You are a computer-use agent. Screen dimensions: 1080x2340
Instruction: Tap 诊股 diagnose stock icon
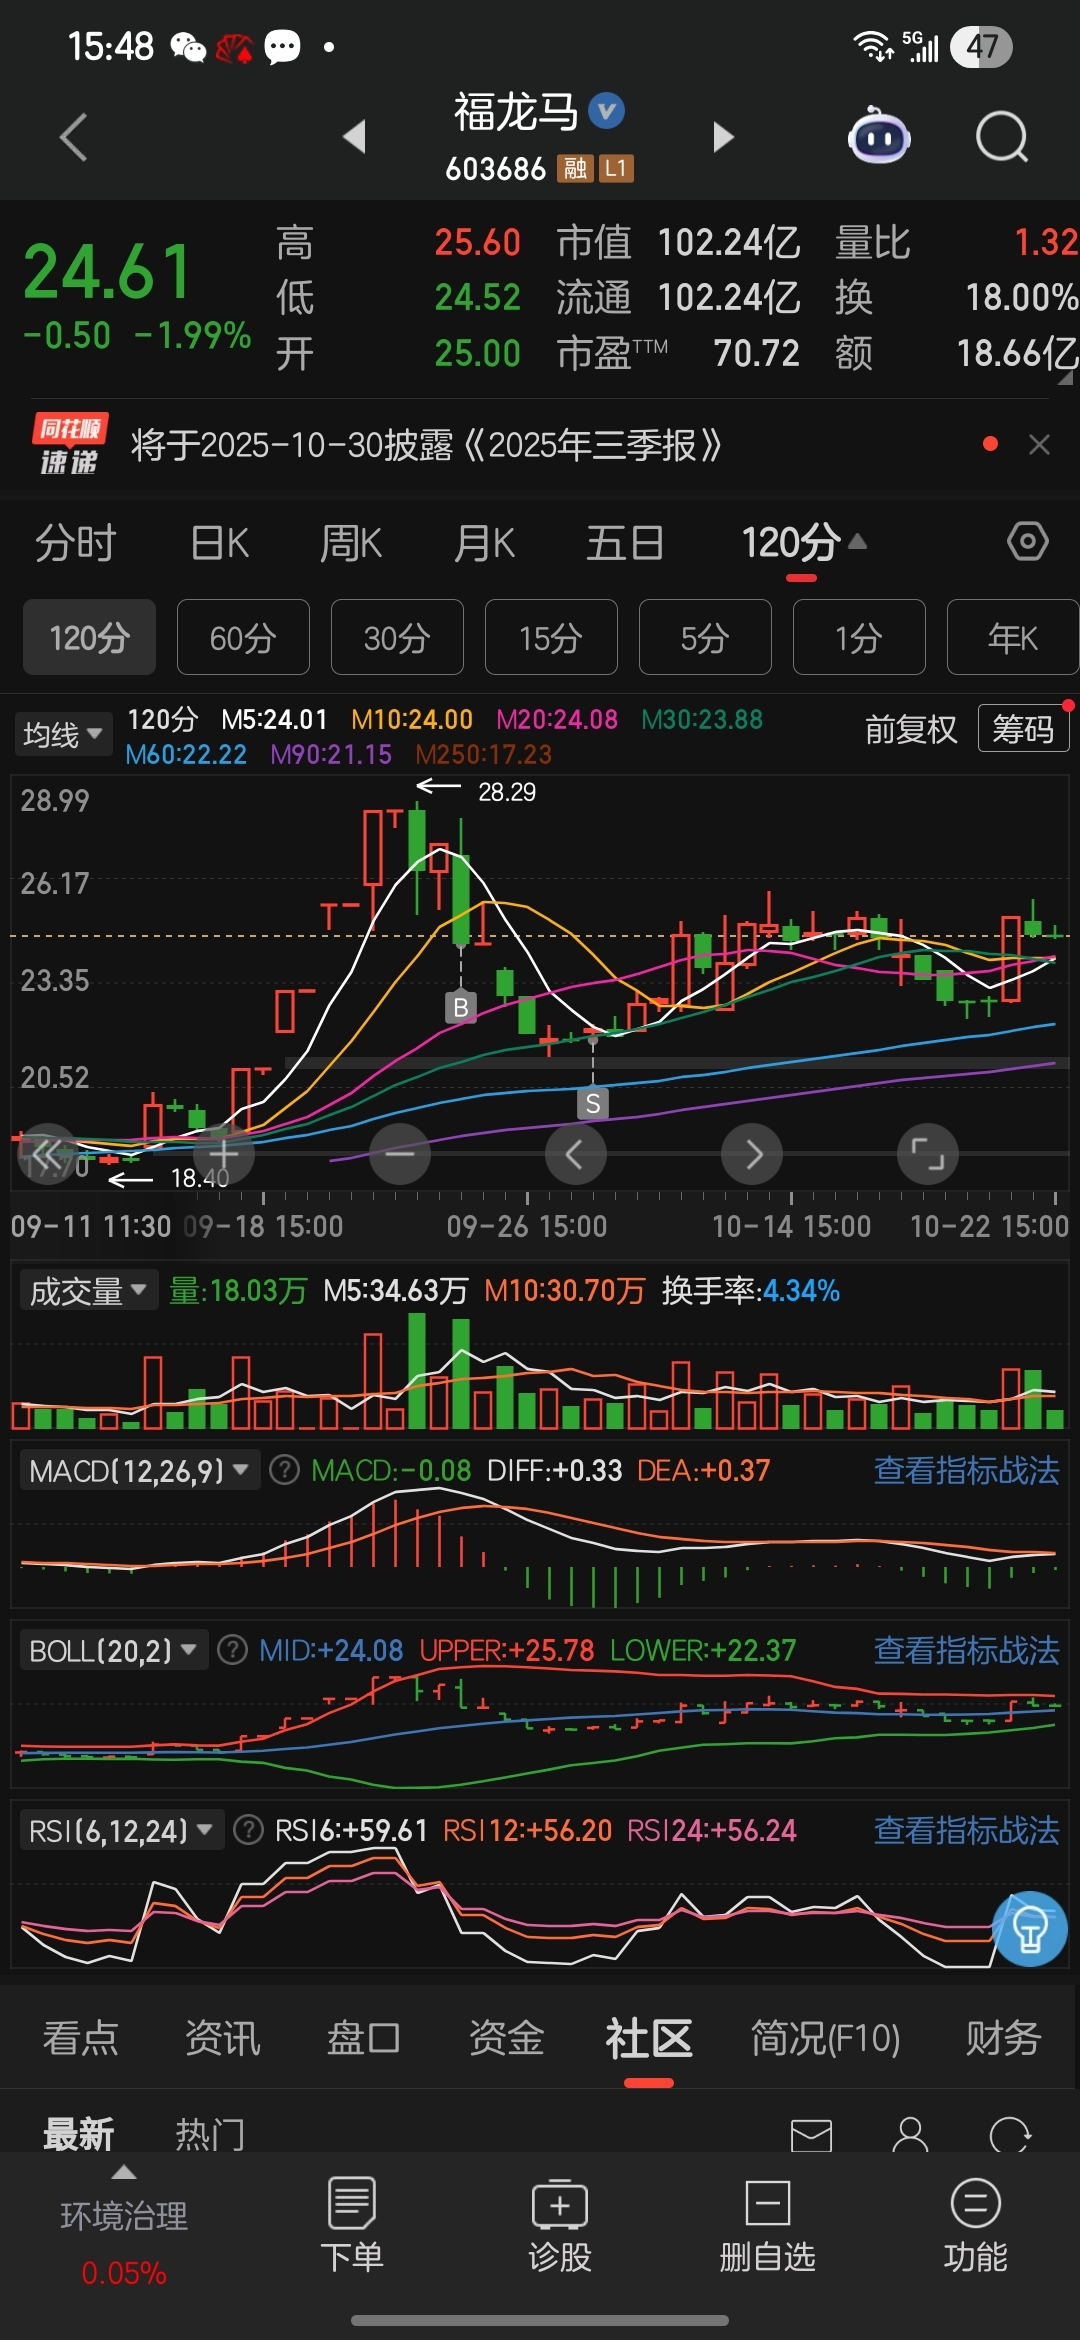point(560,2223)
